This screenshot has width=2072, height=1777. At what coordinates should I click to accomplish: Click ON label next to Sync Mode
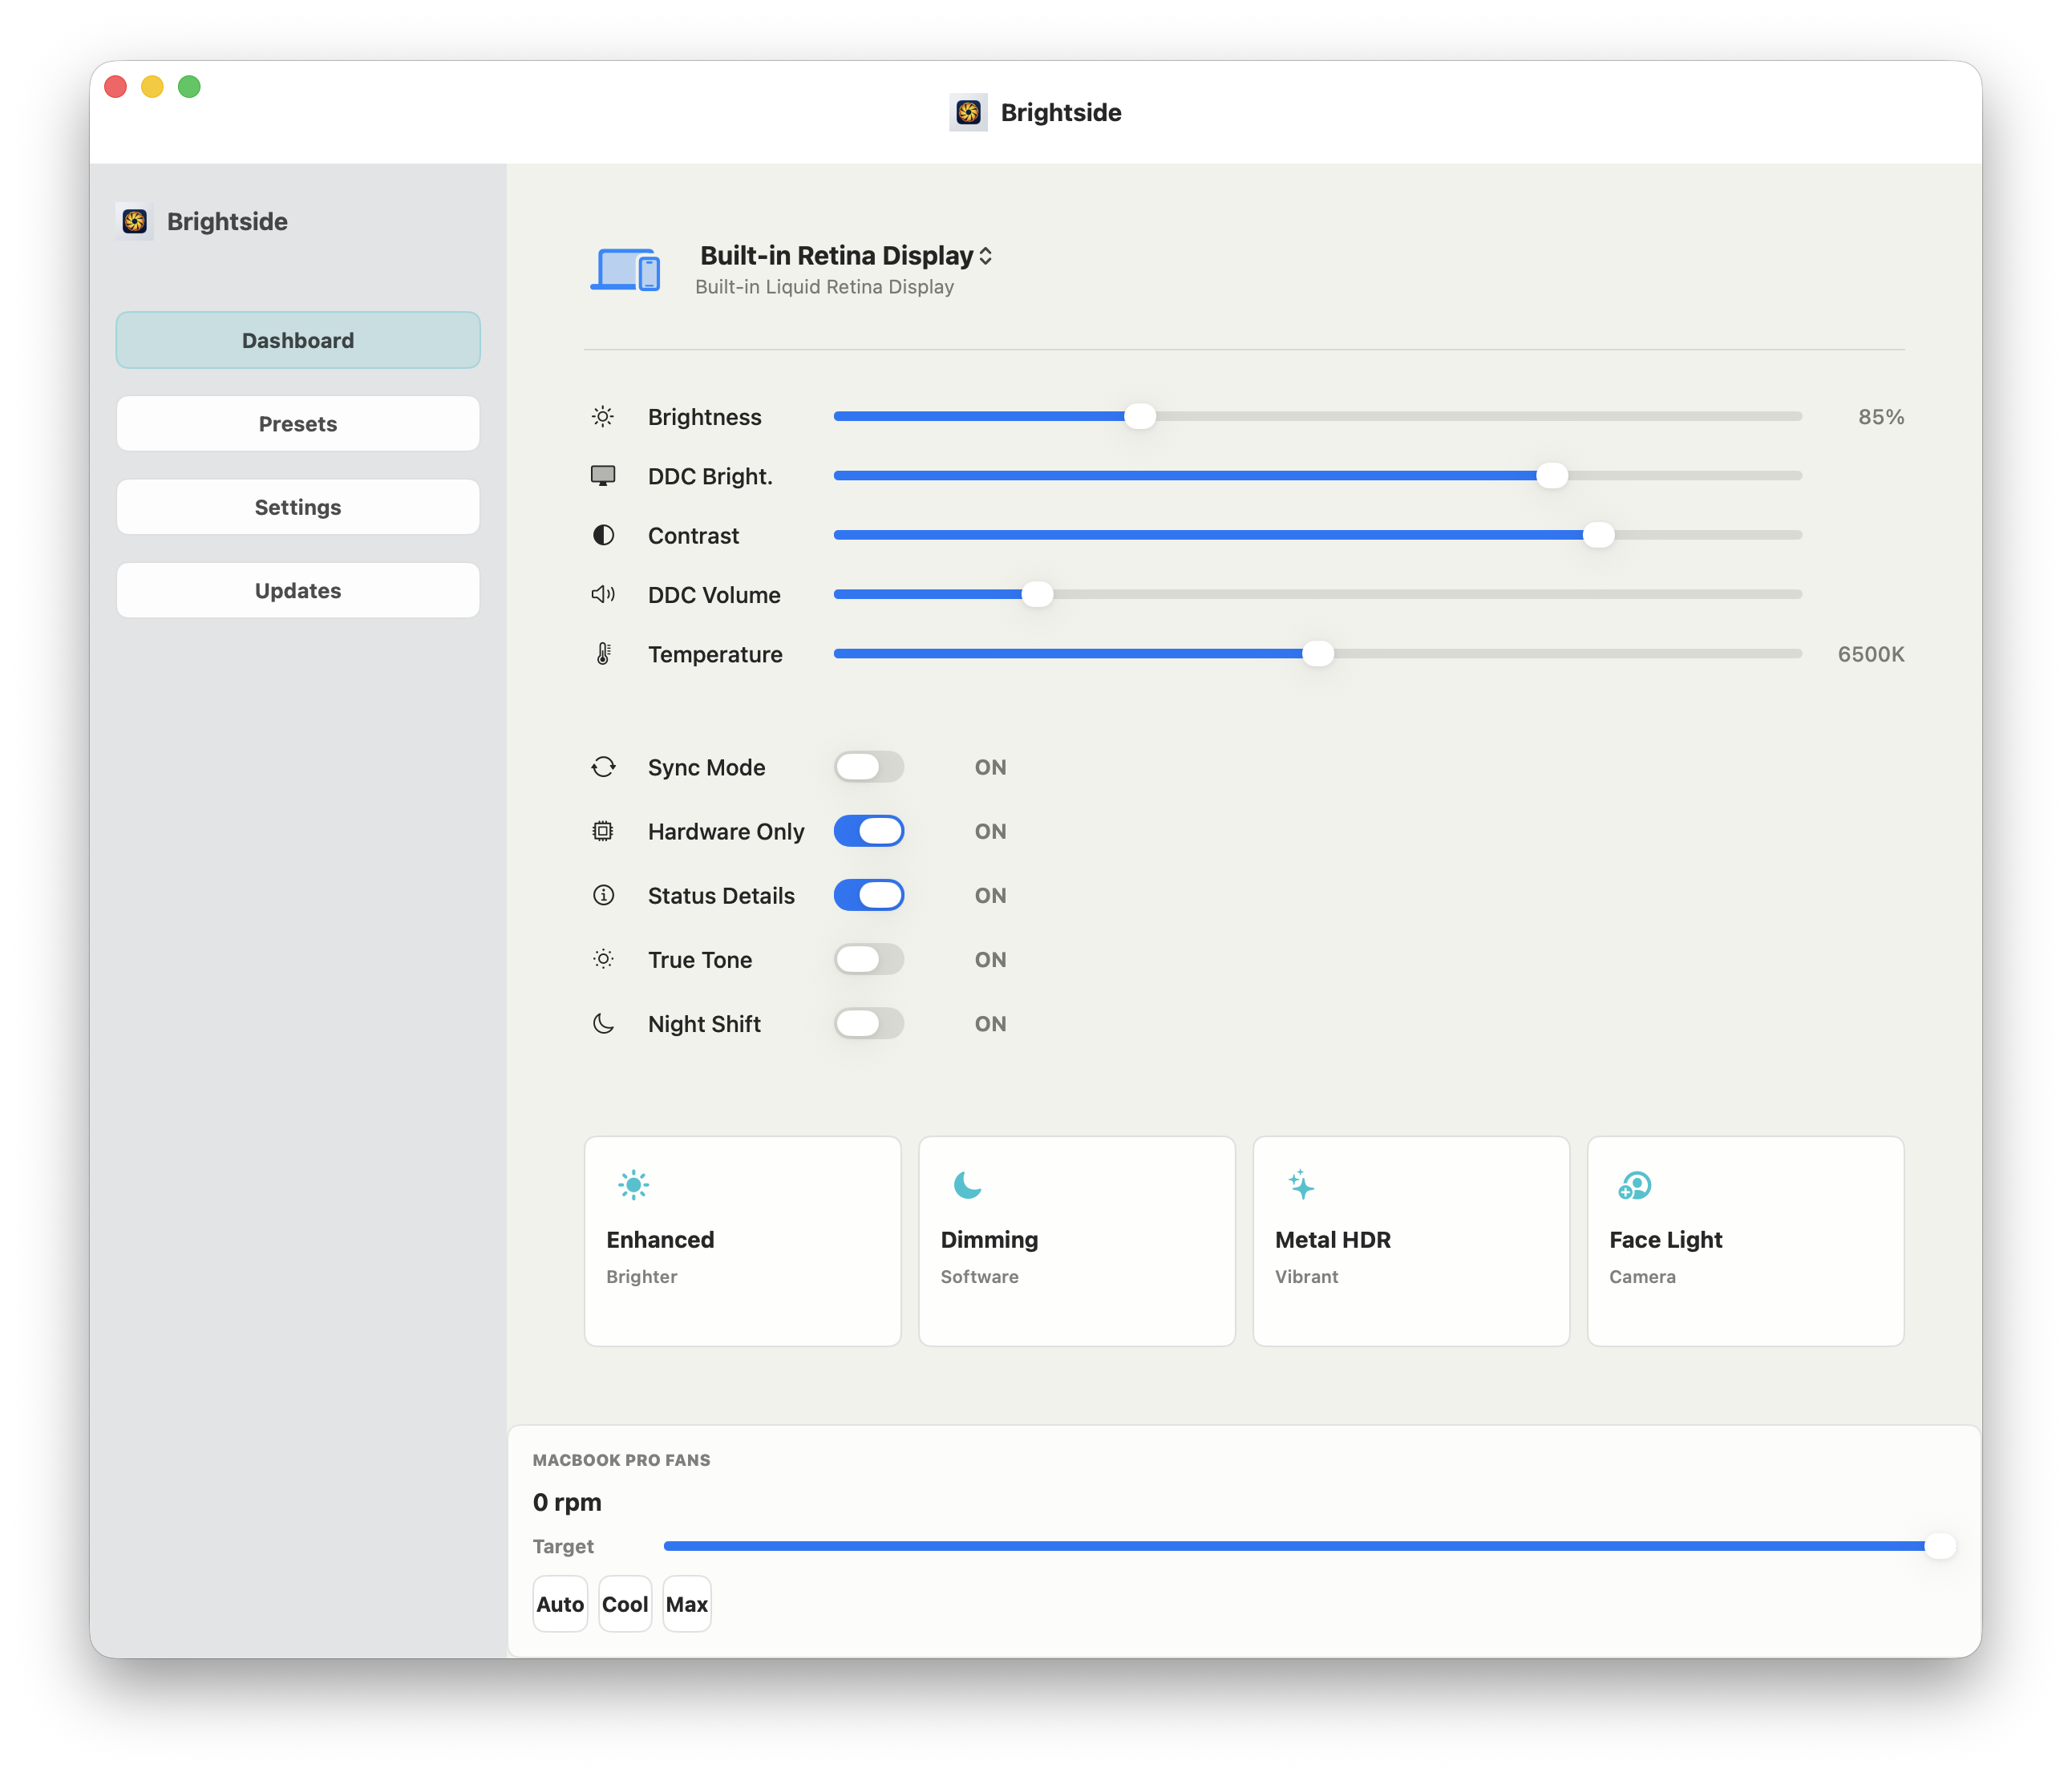[x=990, y=767]
